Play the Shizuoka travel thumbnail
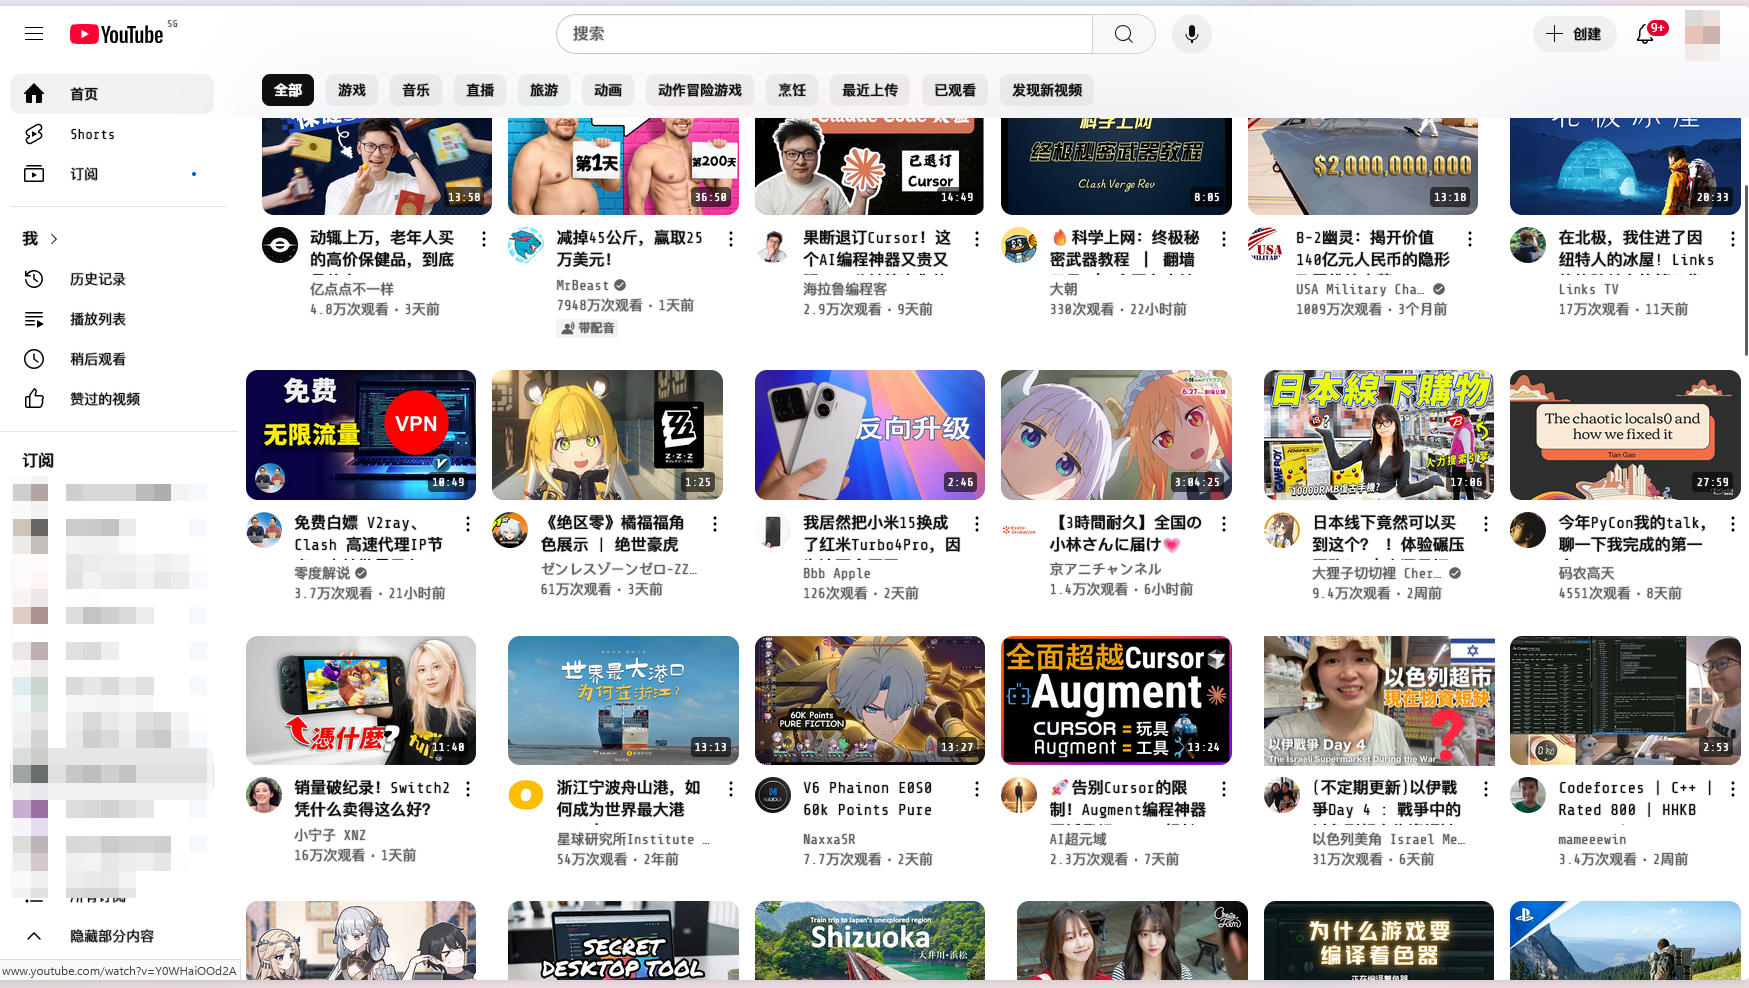Screen dimensions: 1749x988 [x=870, y=940]
